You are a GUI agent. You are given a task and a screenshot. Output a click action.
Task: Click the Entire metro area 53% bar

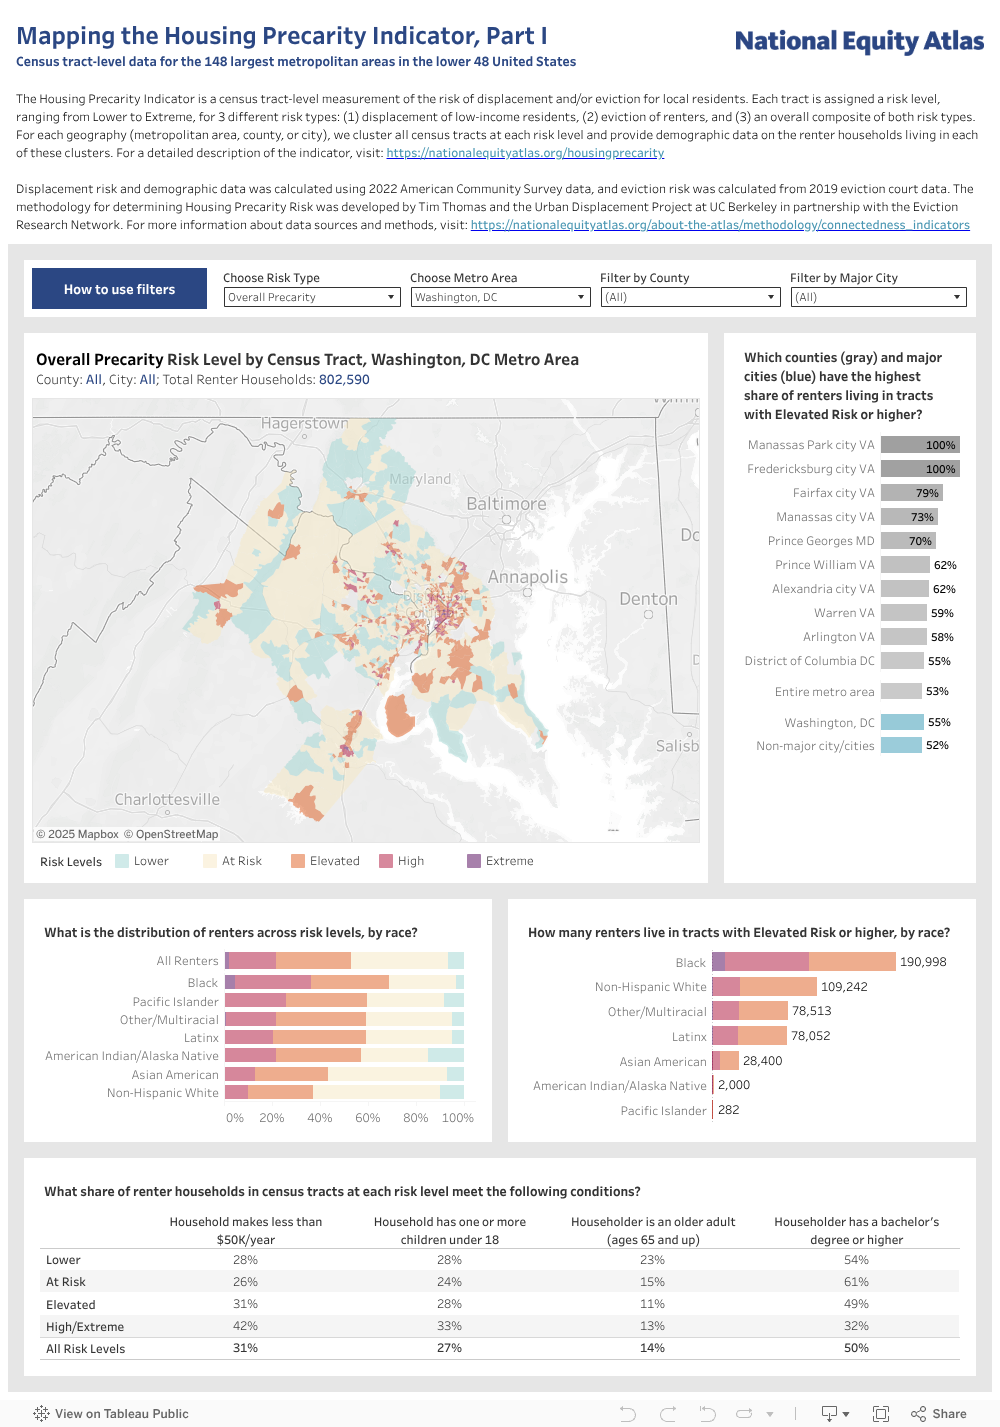click(901, 691)
